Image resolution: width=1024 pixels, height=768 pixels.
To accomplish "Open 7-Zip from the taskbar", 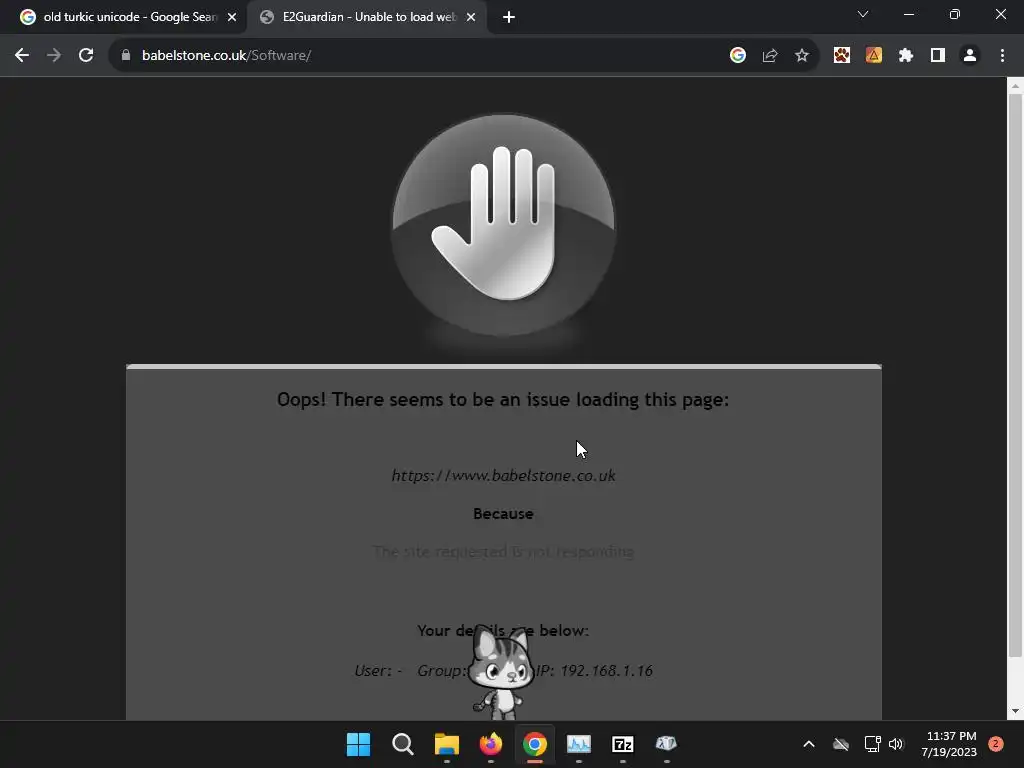I will coord(622,744).
